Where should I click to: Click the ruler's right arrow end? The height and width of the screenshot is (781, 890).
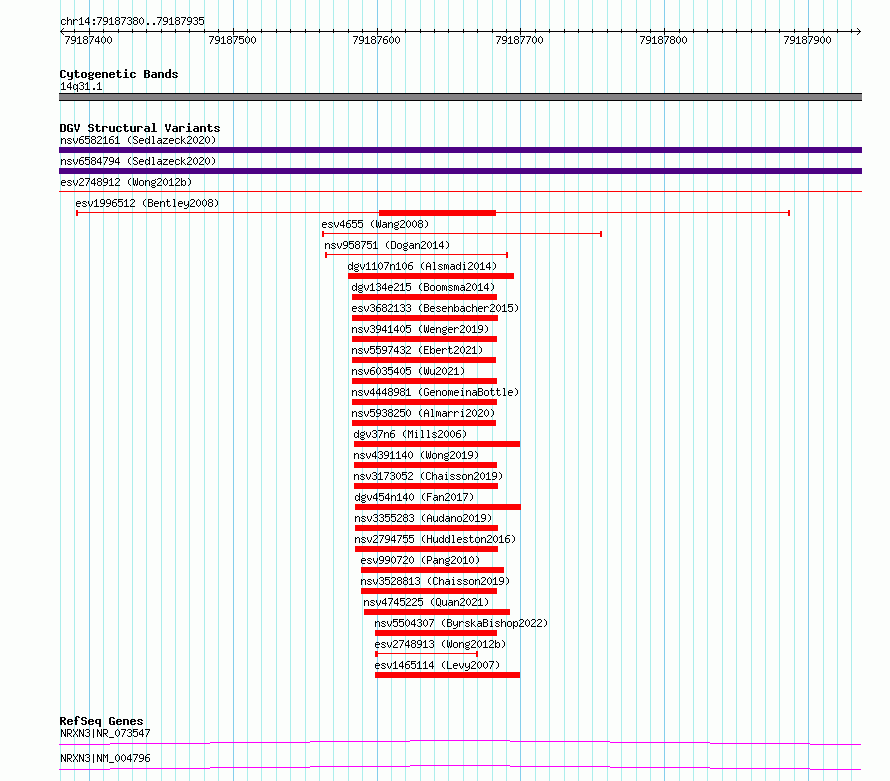point(858,32)
